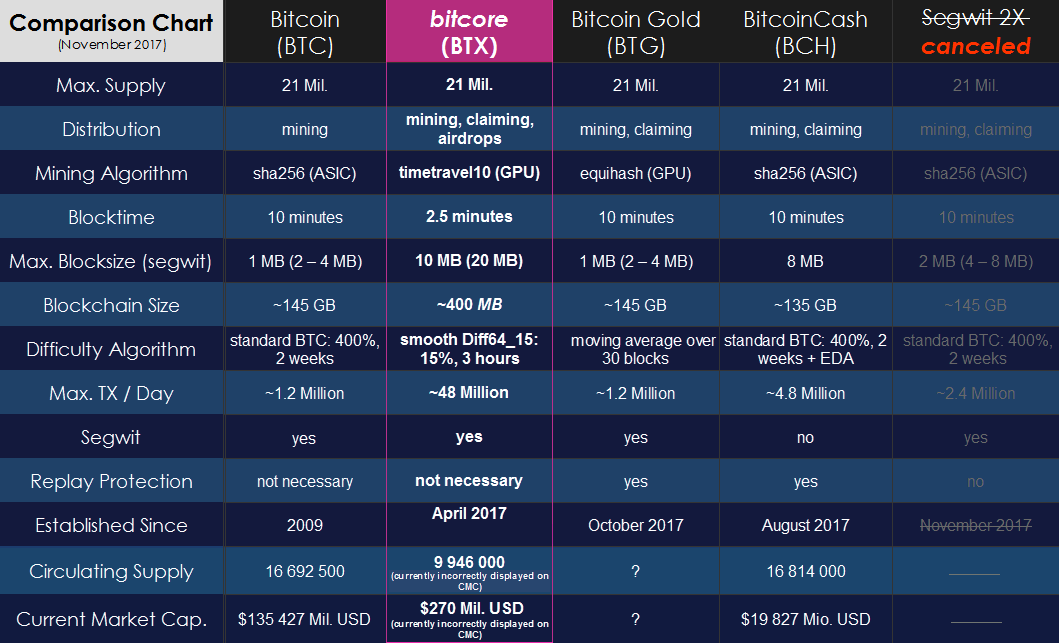Click the ~400 MB blockchain size cell
Screen dimensions: 1059x643
point(469,304)
